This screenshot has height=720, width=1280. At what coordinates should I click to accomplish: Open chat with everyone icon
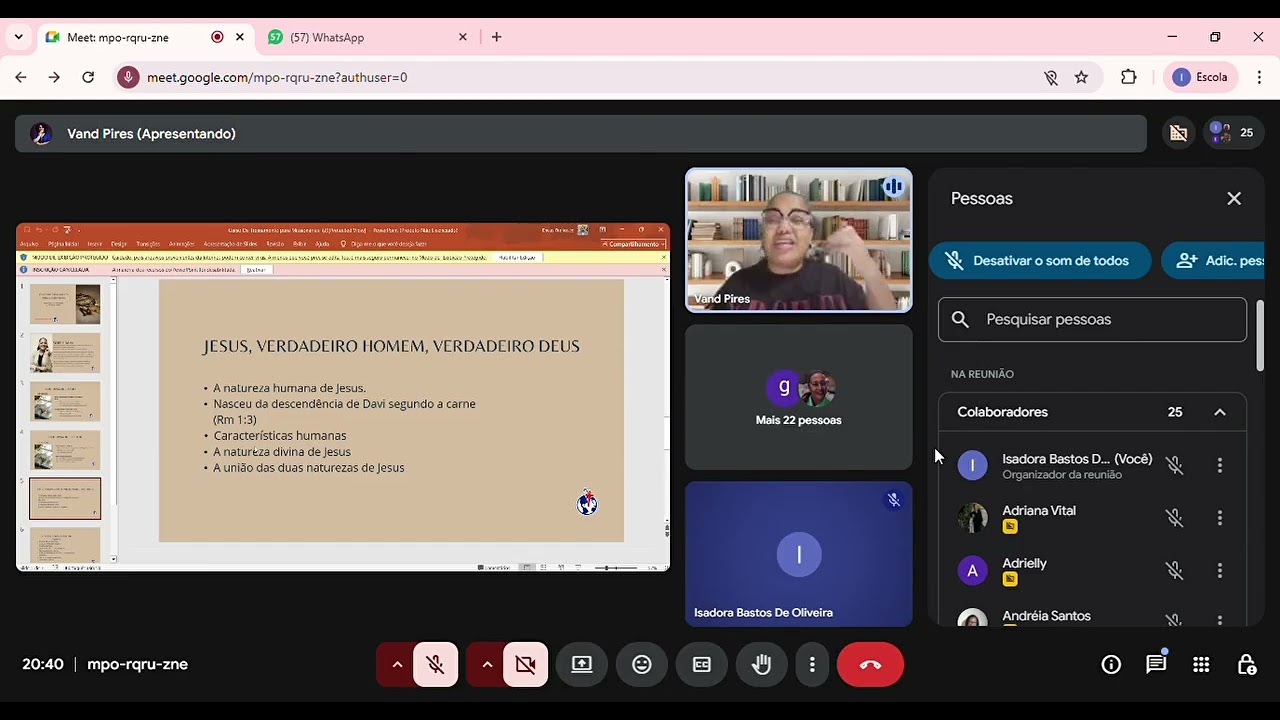pyautogui.click(x=1156, y=664)
